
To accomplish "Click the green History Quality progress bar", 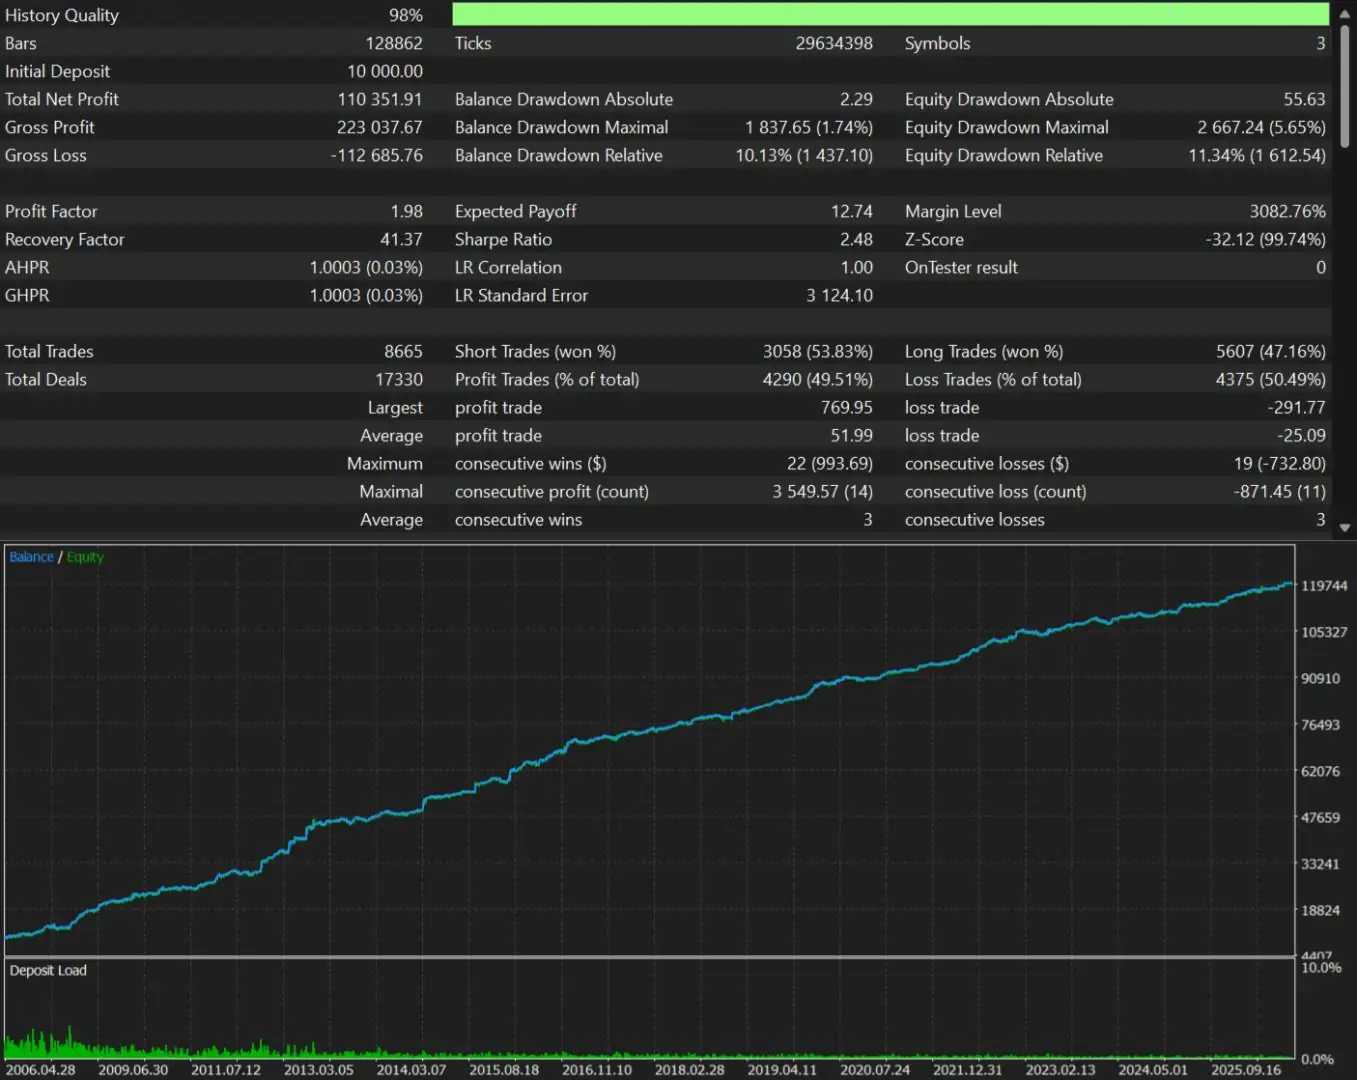I will tap(890, 14).
